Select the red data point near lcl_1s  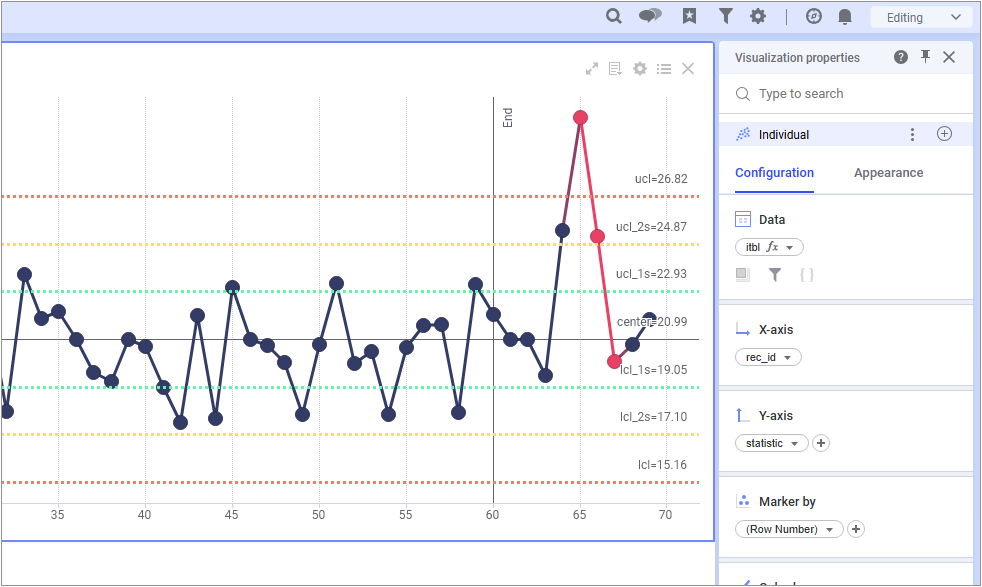click(614, 361)
